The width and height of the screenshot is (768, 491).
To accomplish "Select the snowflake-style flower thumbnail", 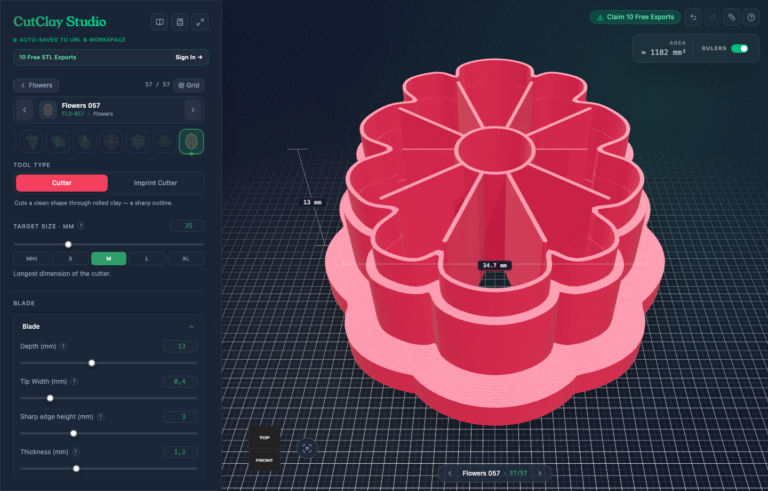I will tap(138, 142).
